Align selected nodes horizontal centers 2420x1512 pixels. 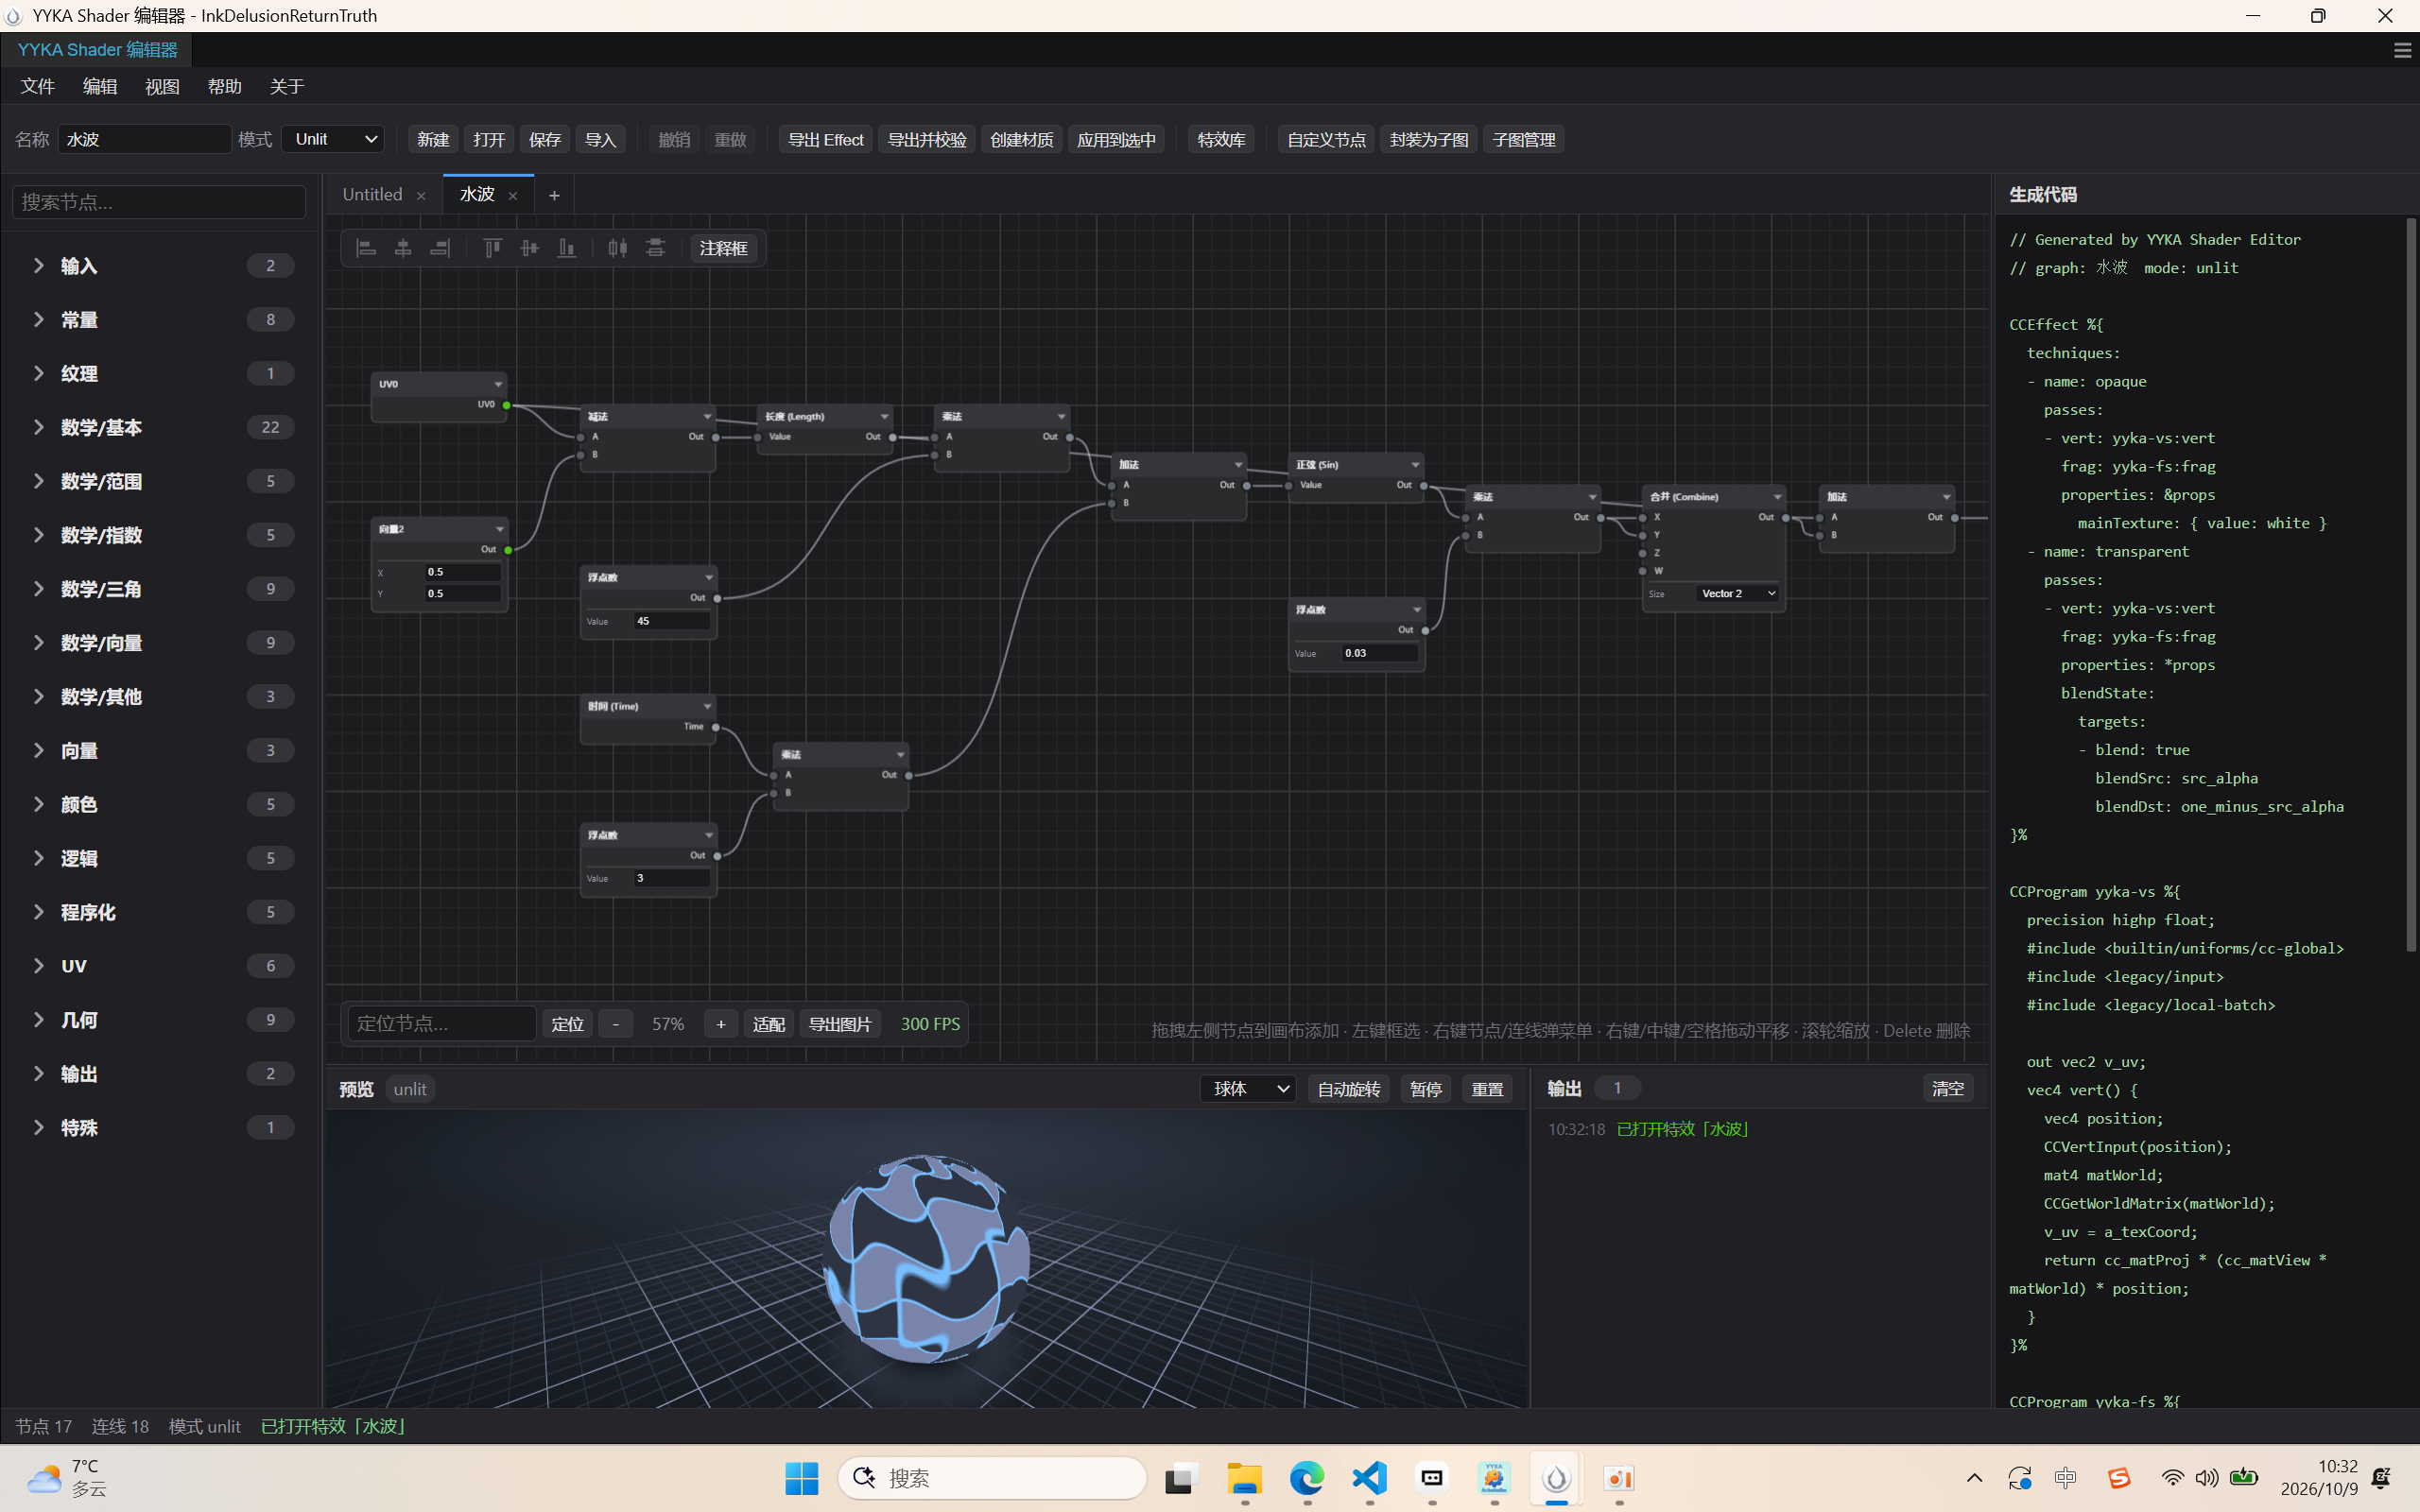[403, 248]
